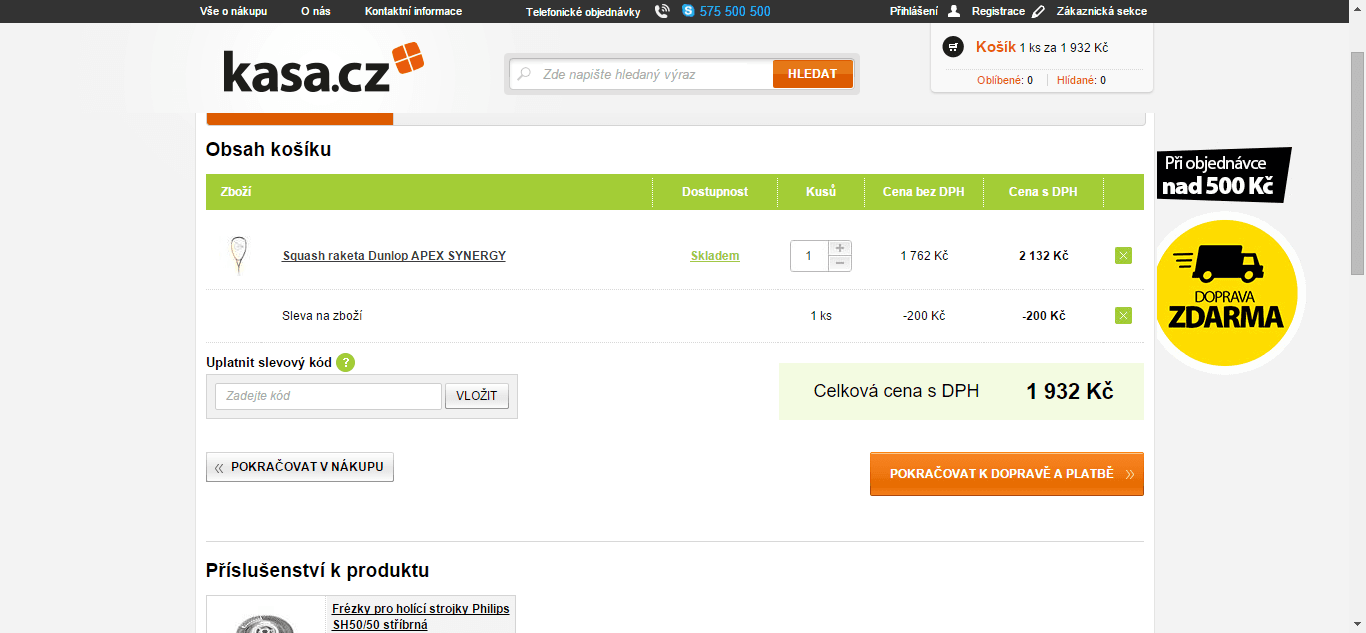Focus the Zadejte kód discount field
This screenshot has height=633, width=1366.
pyautogui.click(x=328, y=396)
